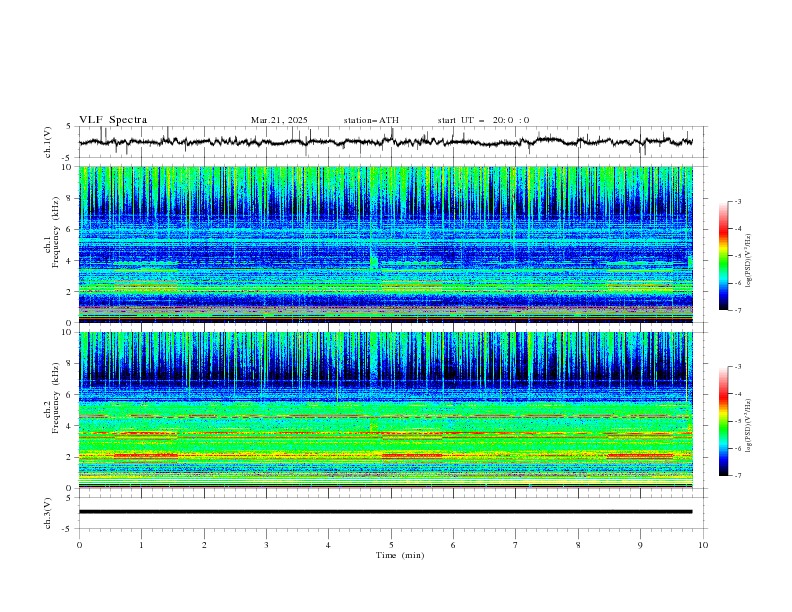
Task: Click the ch.2 "Frequency (kHz)" axis label
Action: coord(55,397)
